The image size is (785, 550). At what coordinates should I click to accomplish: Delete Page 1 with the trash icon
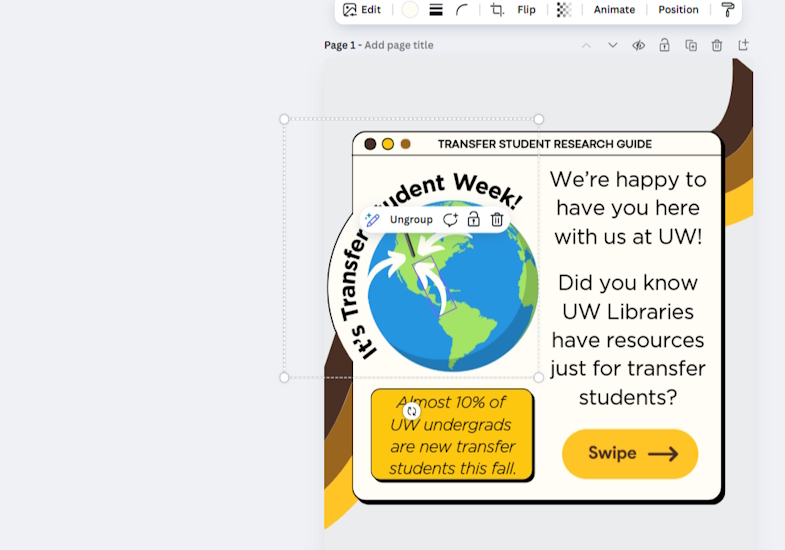[x=717, y=46]
